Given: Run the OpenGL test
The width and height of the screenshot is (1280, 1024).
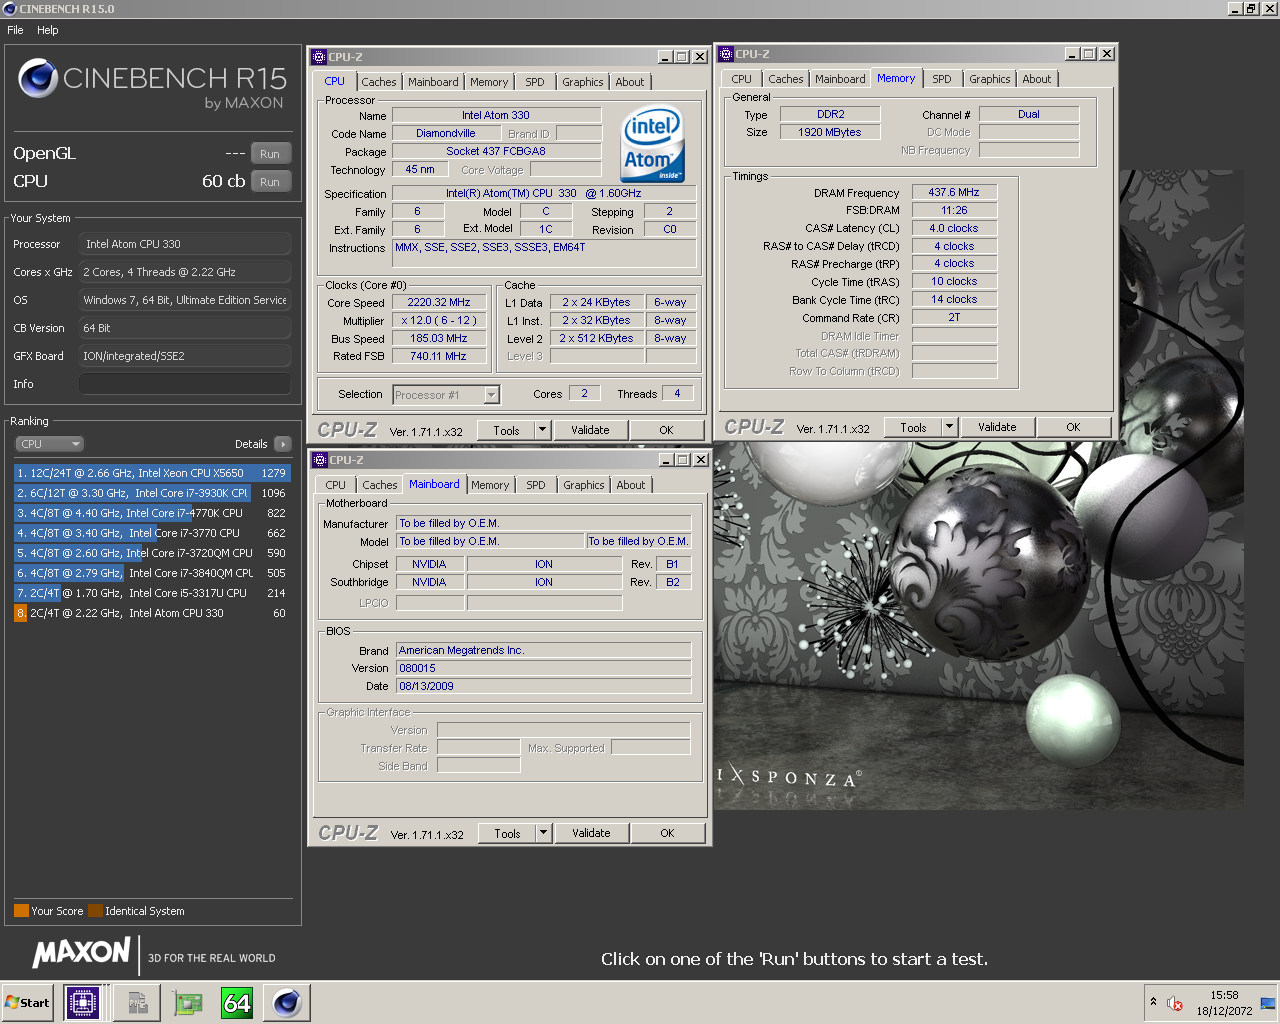Looking at the screenshot, I should point(270,154).
